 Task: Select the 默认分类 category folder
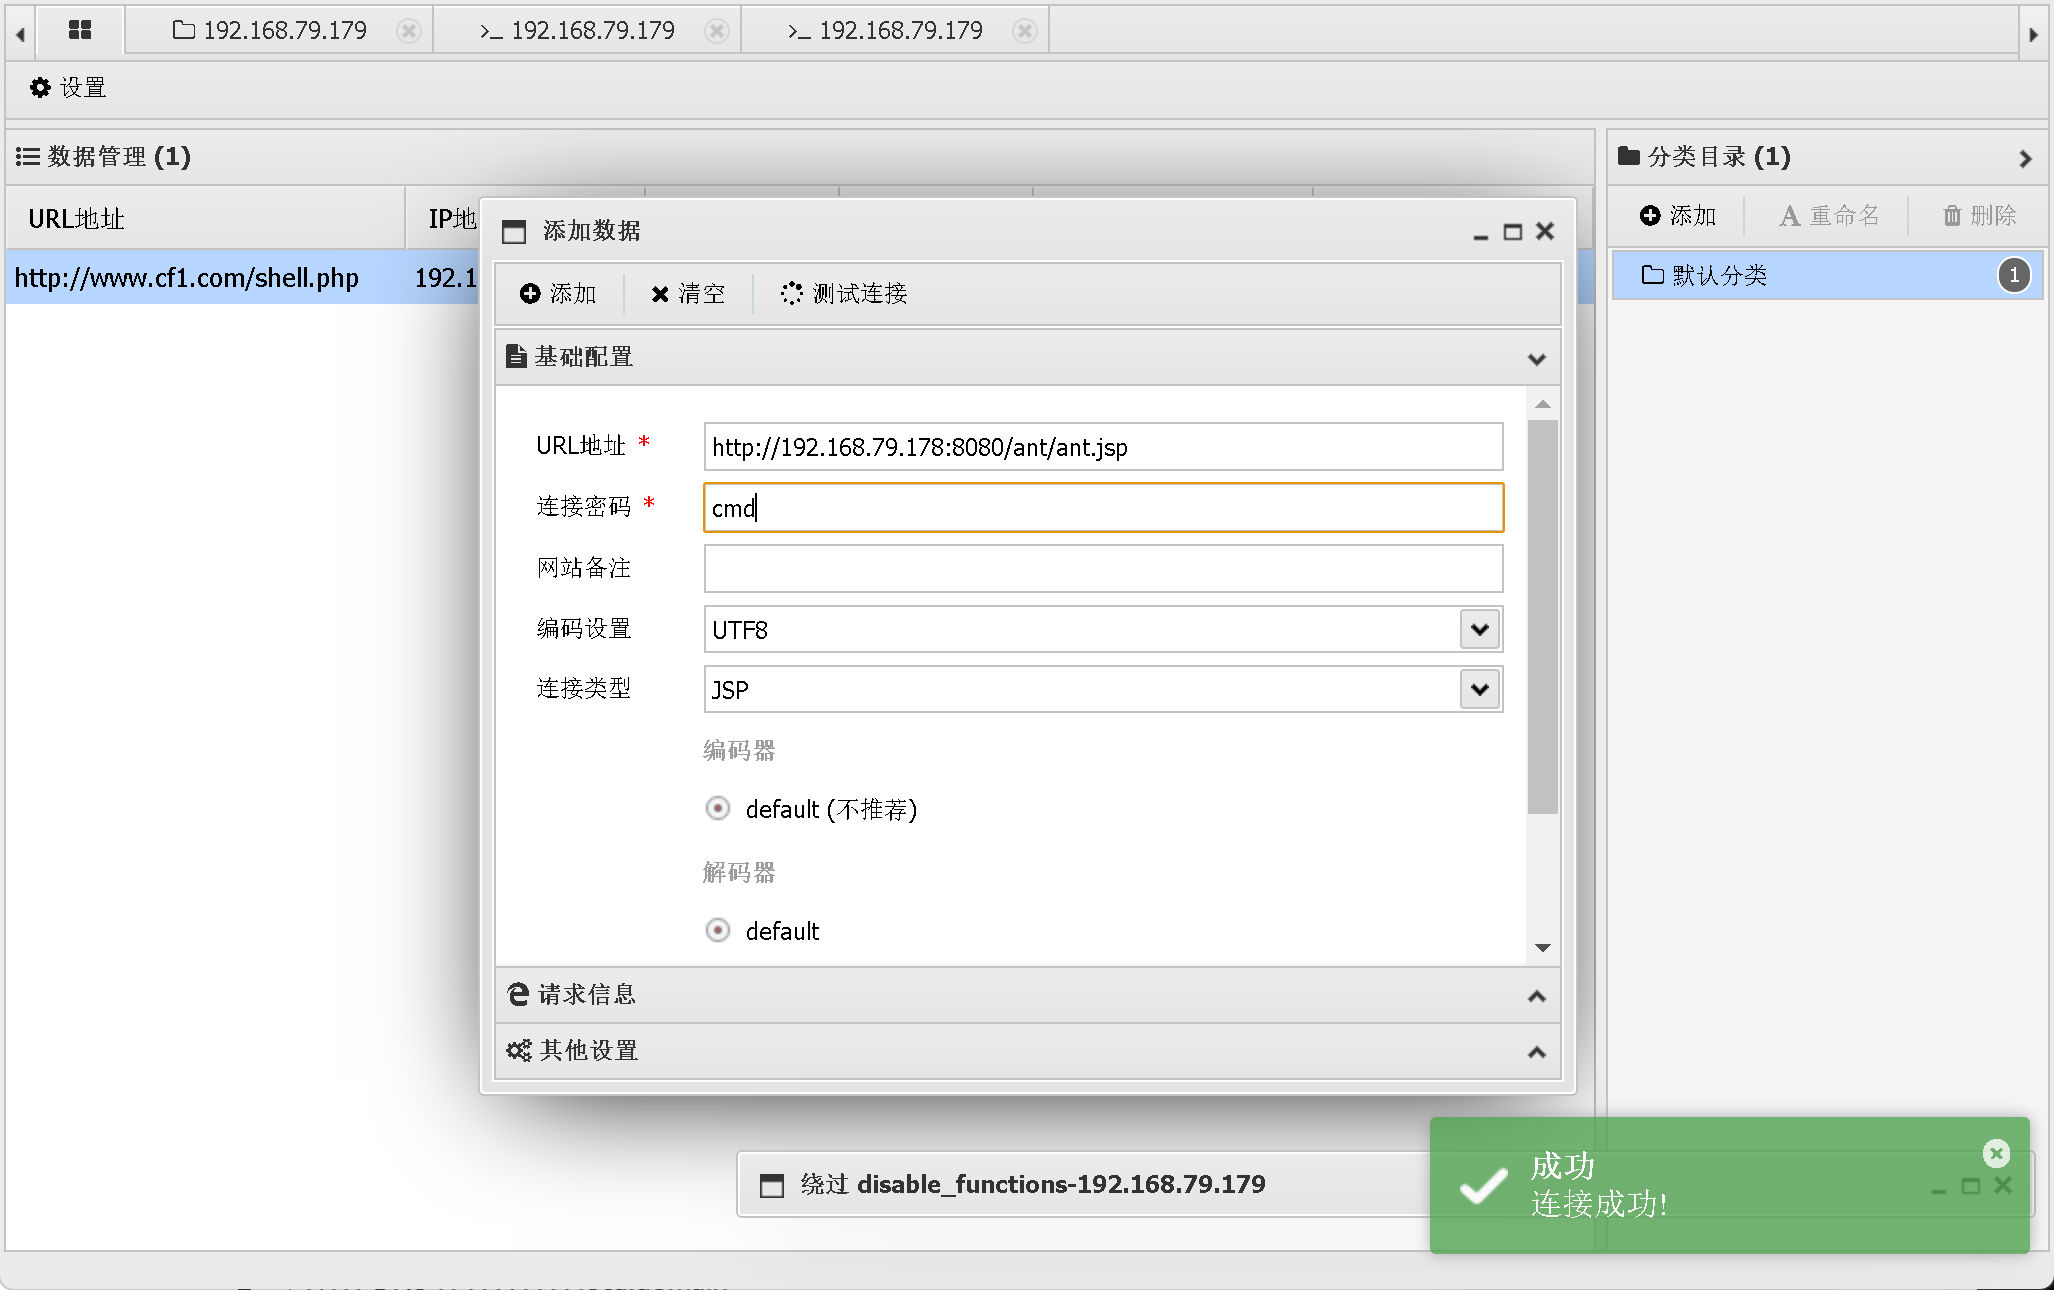1718,275
